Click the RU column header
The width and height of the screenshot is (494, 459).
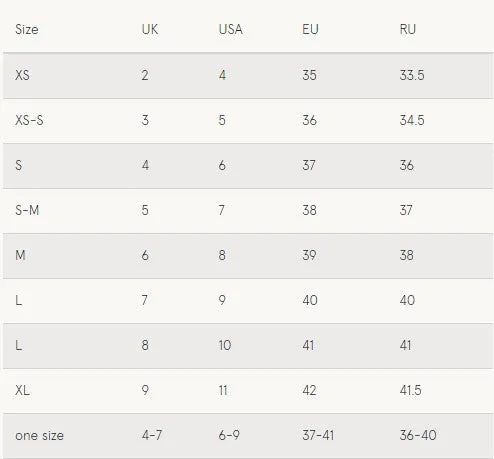pos(408,29)
